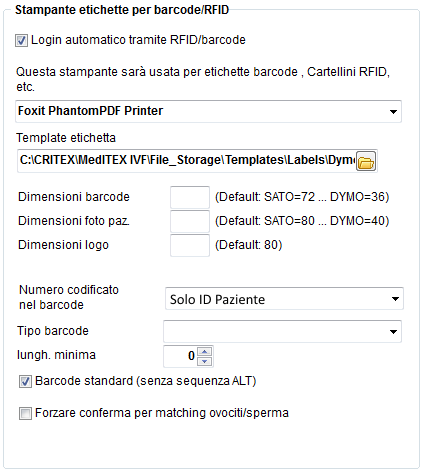Increase lungh. minima with up arrow
The image size is (424, 473).
click(x=205, y=352)
